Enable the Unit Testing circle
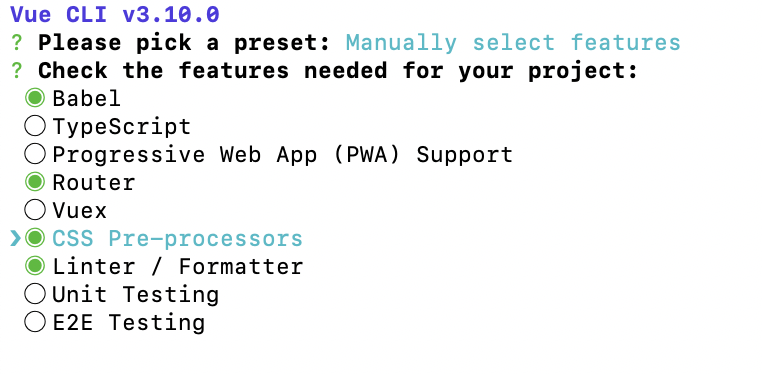762x374 pixels. coord(35,294)
